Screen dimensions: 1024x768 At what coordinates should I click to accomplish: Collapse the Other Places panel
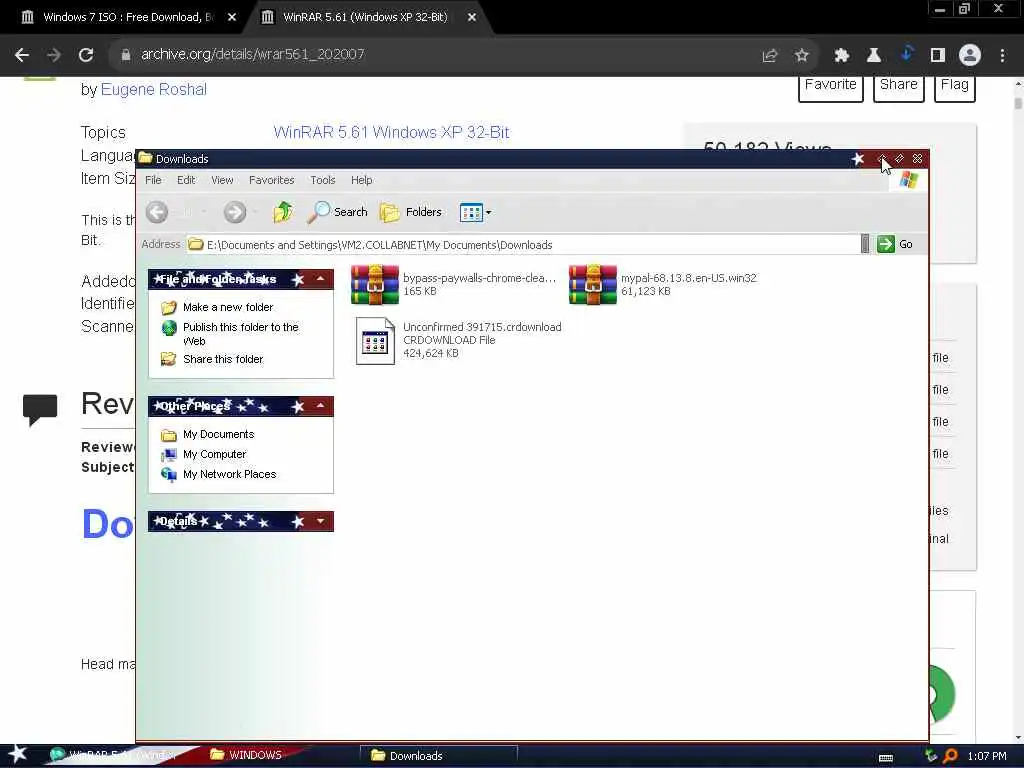321,406
